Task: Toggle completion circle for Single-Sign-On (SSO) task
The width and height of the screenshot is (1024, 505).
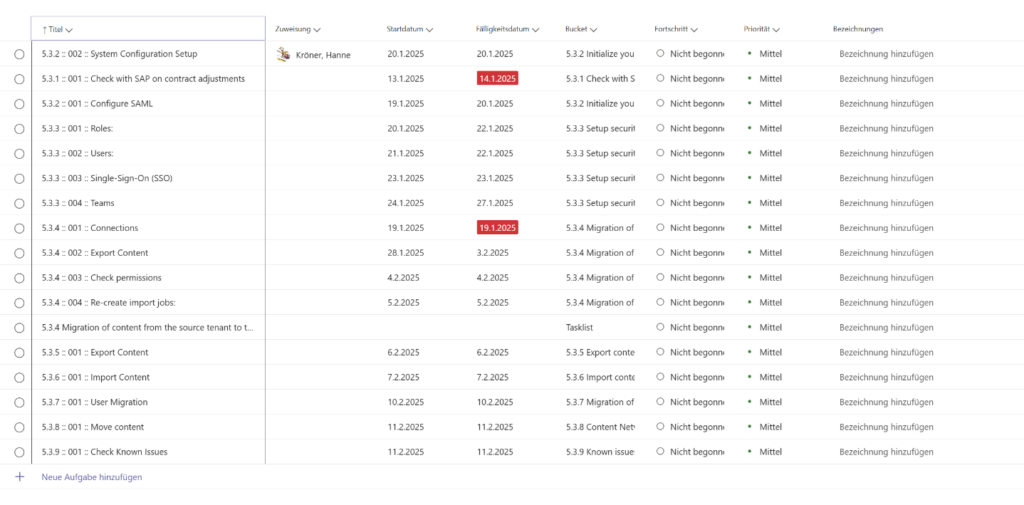Action: [19, 178]
